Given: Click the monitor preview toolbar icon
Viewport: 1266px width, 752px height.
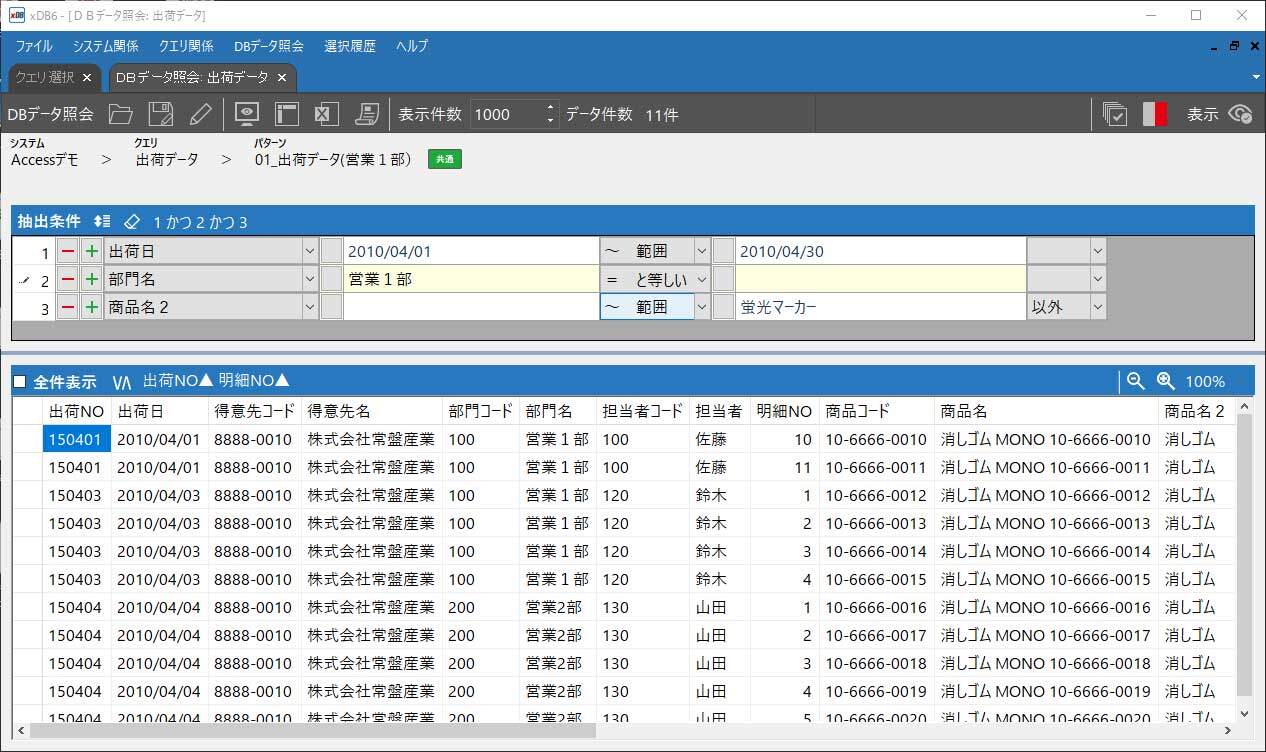Looking at the screenshot, I should (x=247, y=114).
